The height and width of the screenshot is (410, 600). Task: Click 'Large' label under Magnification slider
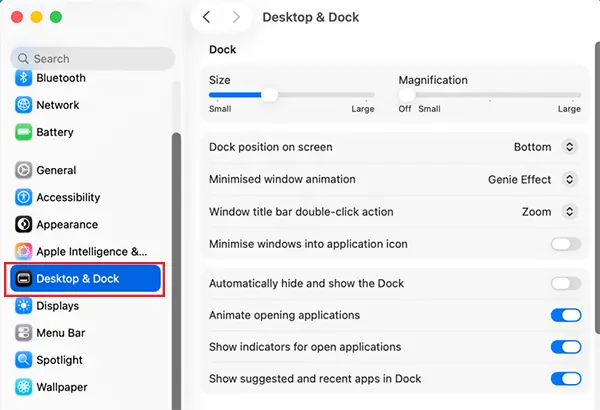[569, 109]
